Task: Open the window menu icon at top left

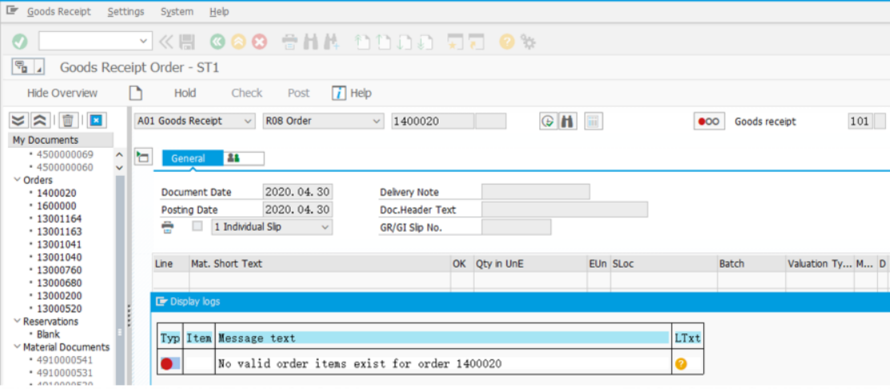Action: click(12, 11)
